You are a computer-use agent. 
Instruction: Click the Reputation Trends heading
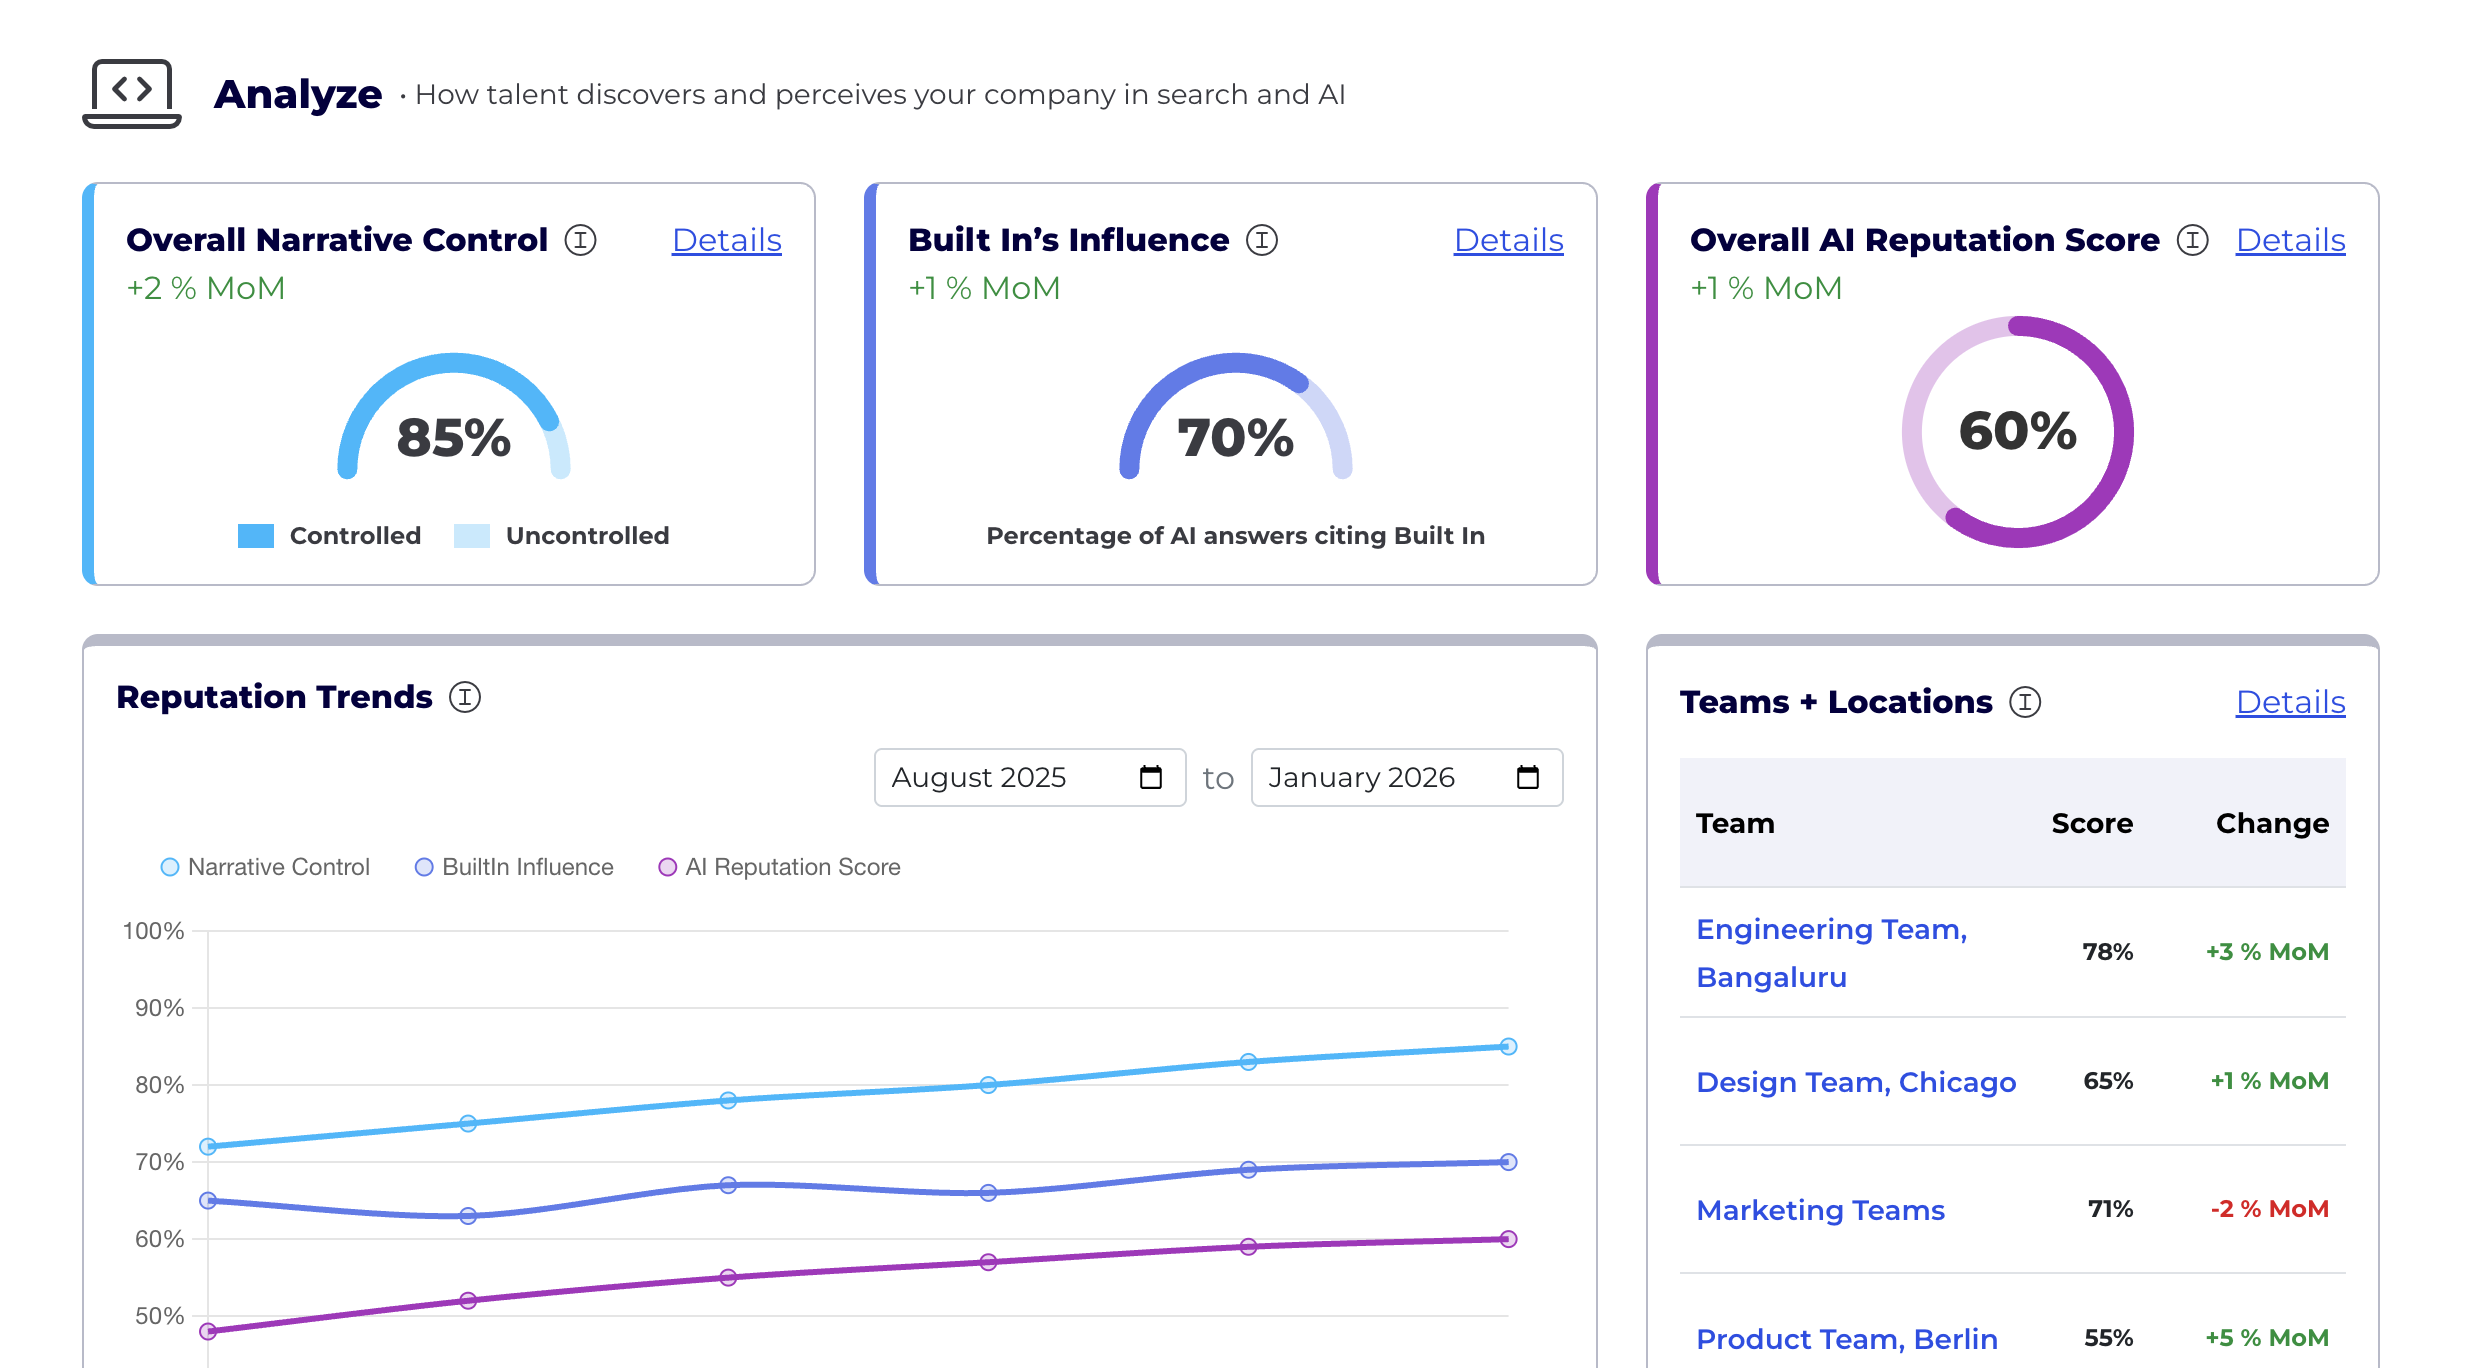coord(275,697)
